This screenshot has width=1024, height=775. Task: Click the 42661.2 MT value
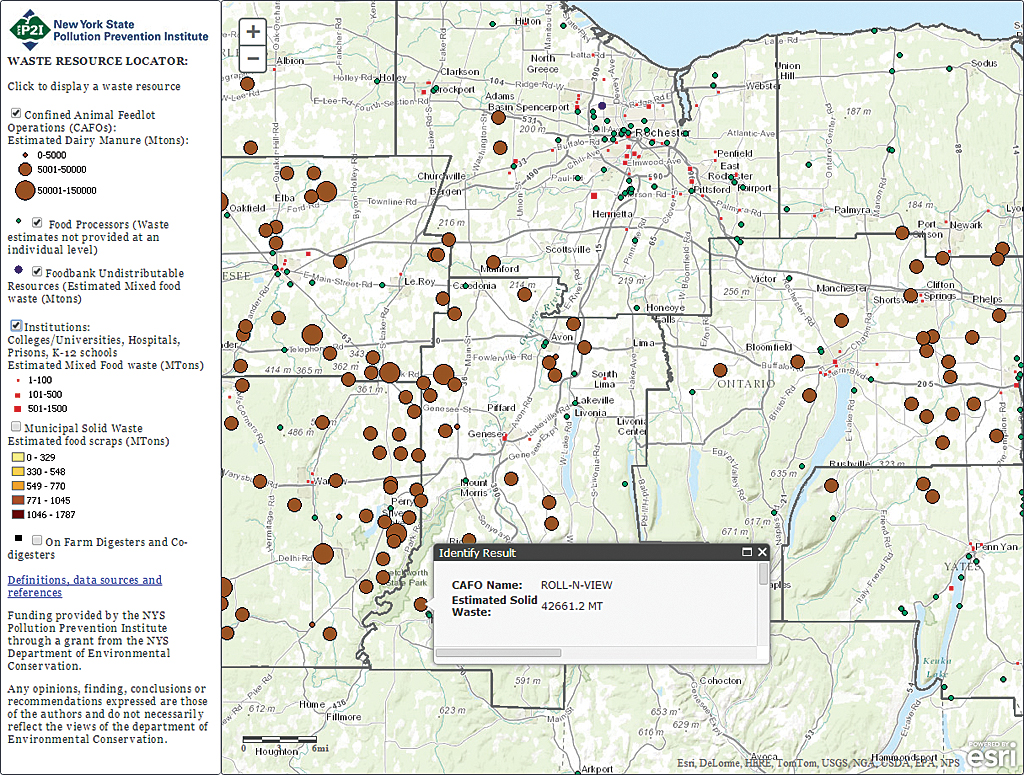pyautogui.click(x=572, y=606)
